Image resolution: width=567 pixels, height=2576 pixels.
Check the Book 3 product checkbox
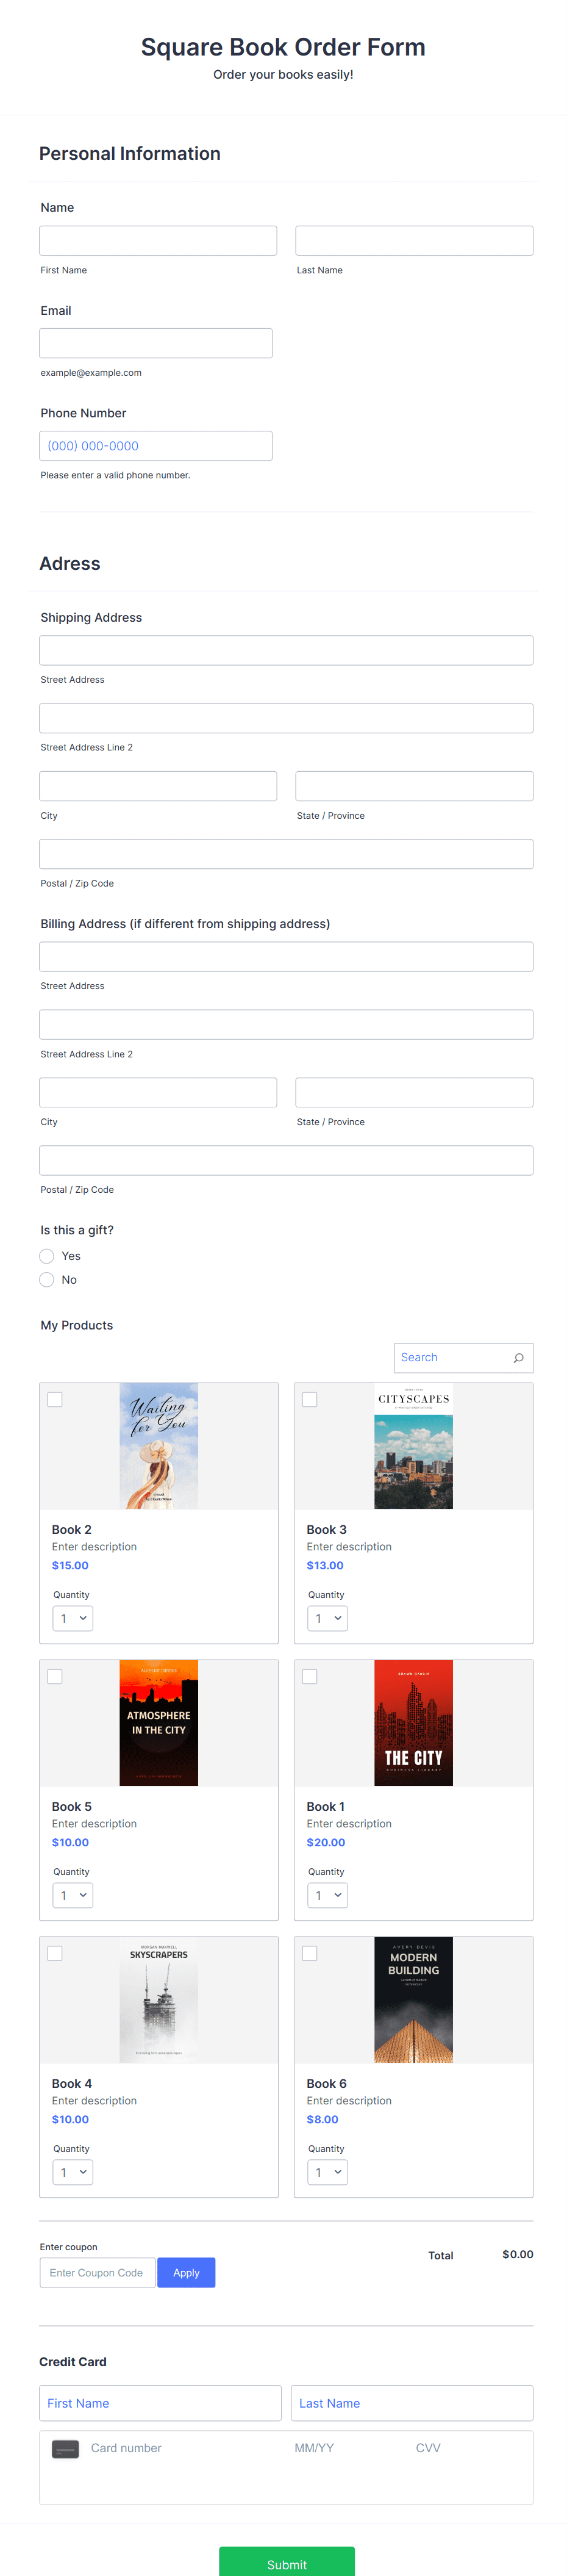tap(310, 1399)
